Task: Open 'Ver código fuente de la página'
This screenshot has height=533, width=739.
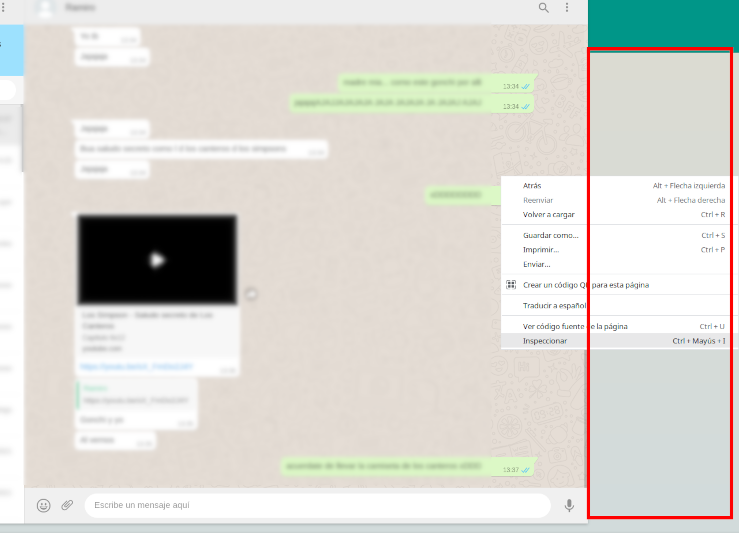Action: [x=575, y=326]
